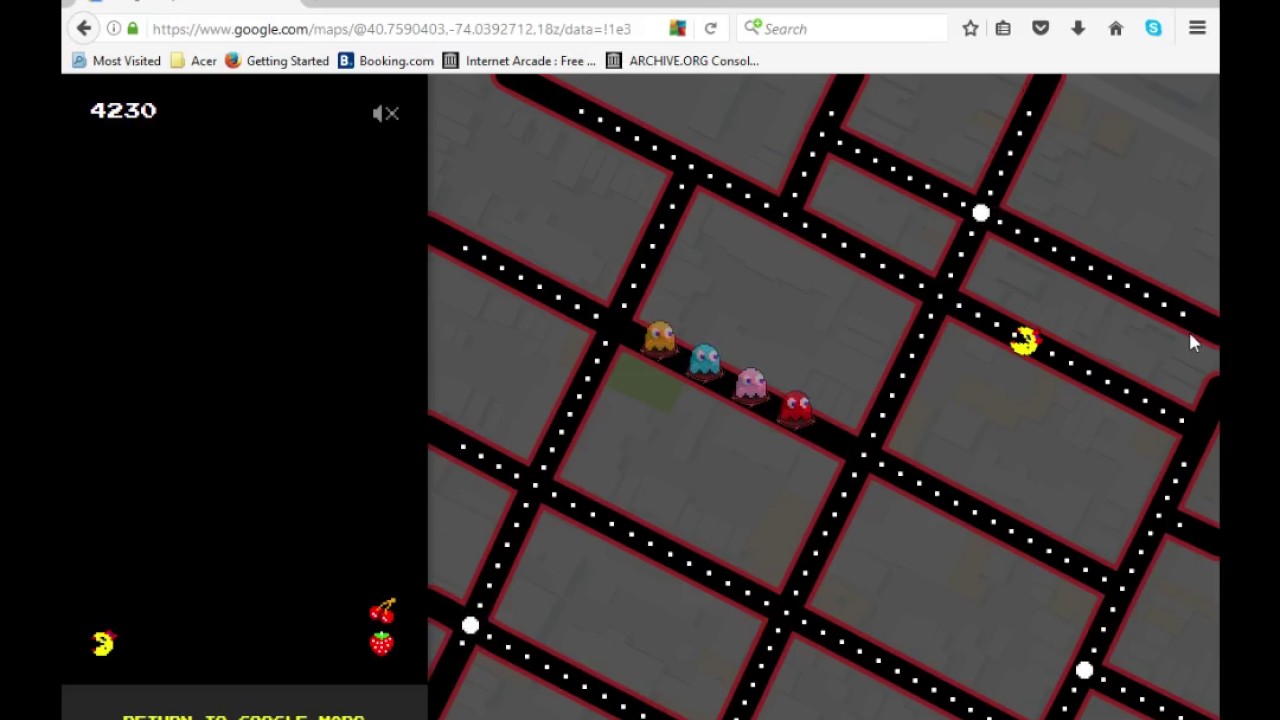Image resolution: width=1280 pixels, height=720 pixels.
Task: Click the red ghost on the map
Action: pyautogui.click(x=797, y=407)
